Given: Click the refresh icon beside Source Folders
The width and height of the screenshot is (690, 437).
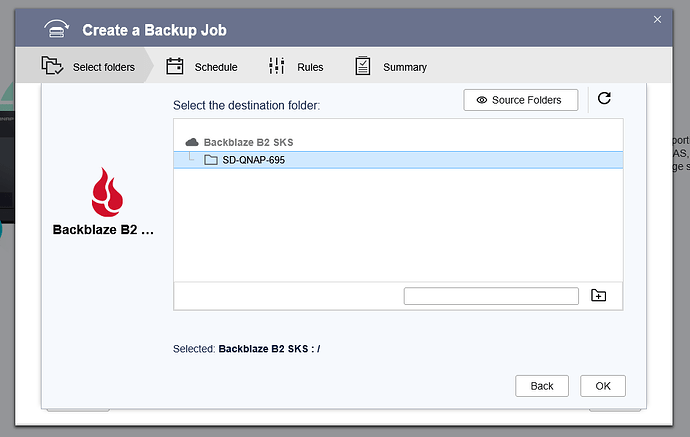Looking at the screenshot, I should 603,99.
